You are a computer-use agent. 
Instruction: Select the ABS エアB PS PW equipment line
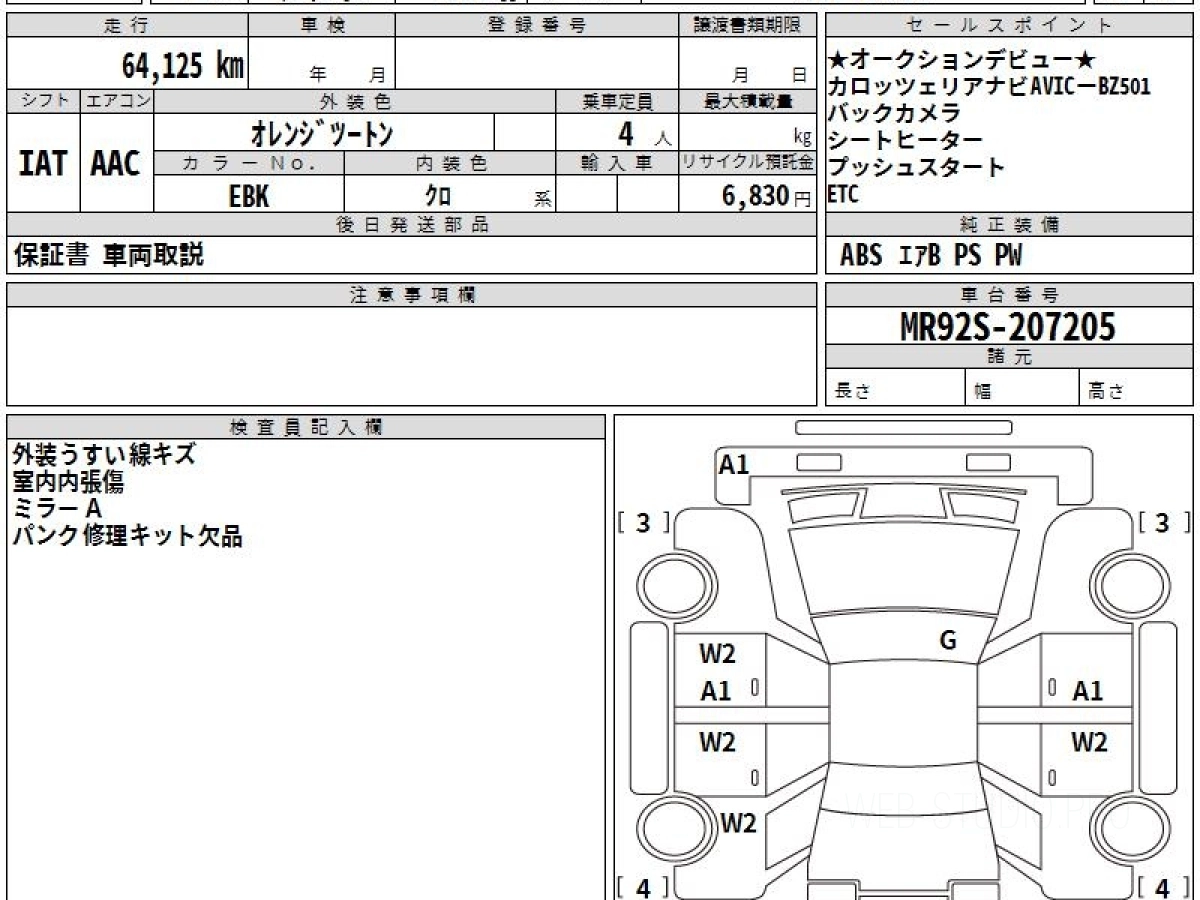tap(931, 256)
